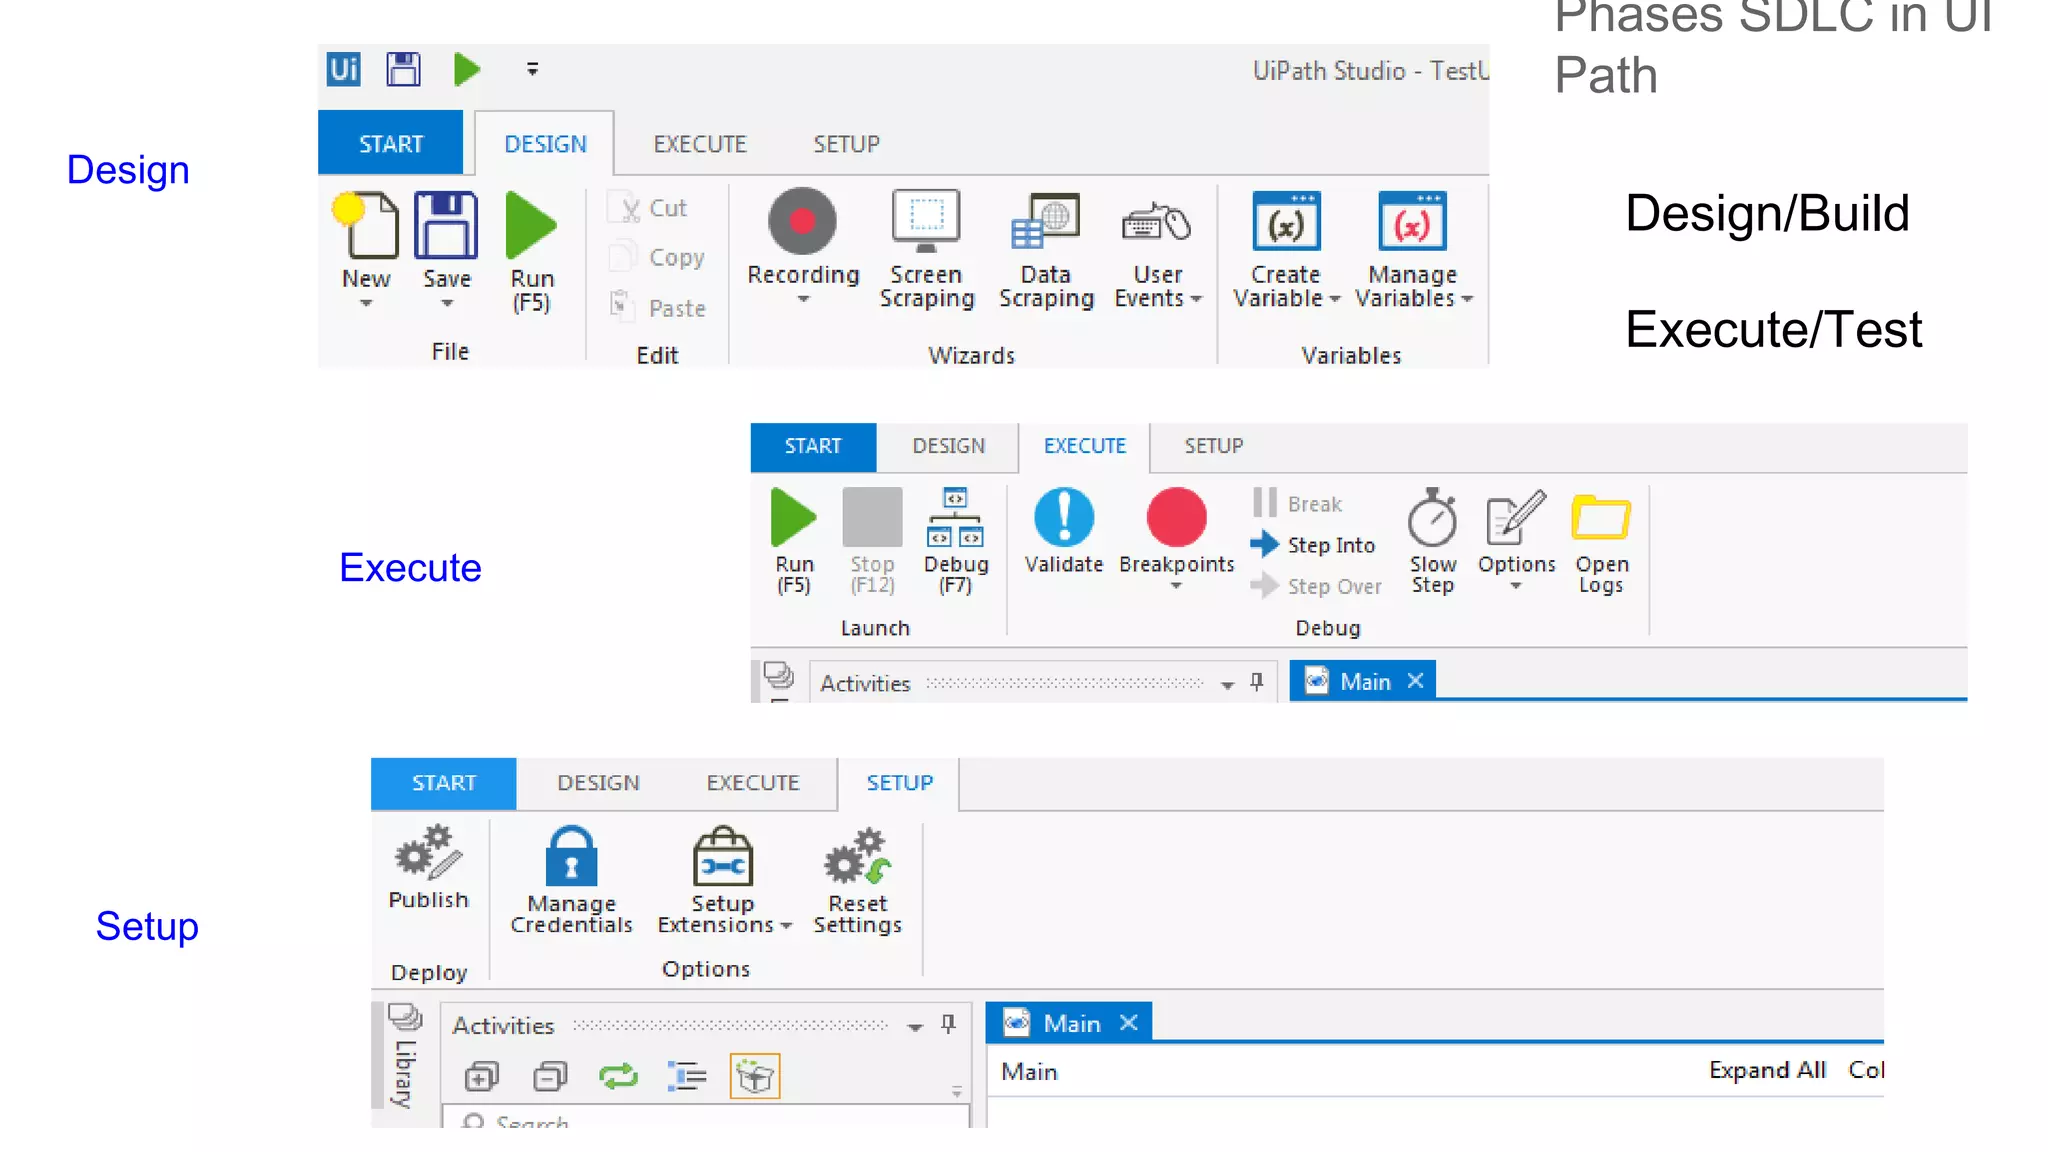Image resolution: width=2048 pixels, height=1152 pixels.
Task: Click the list view icon in Activities
Action: 686,1077
